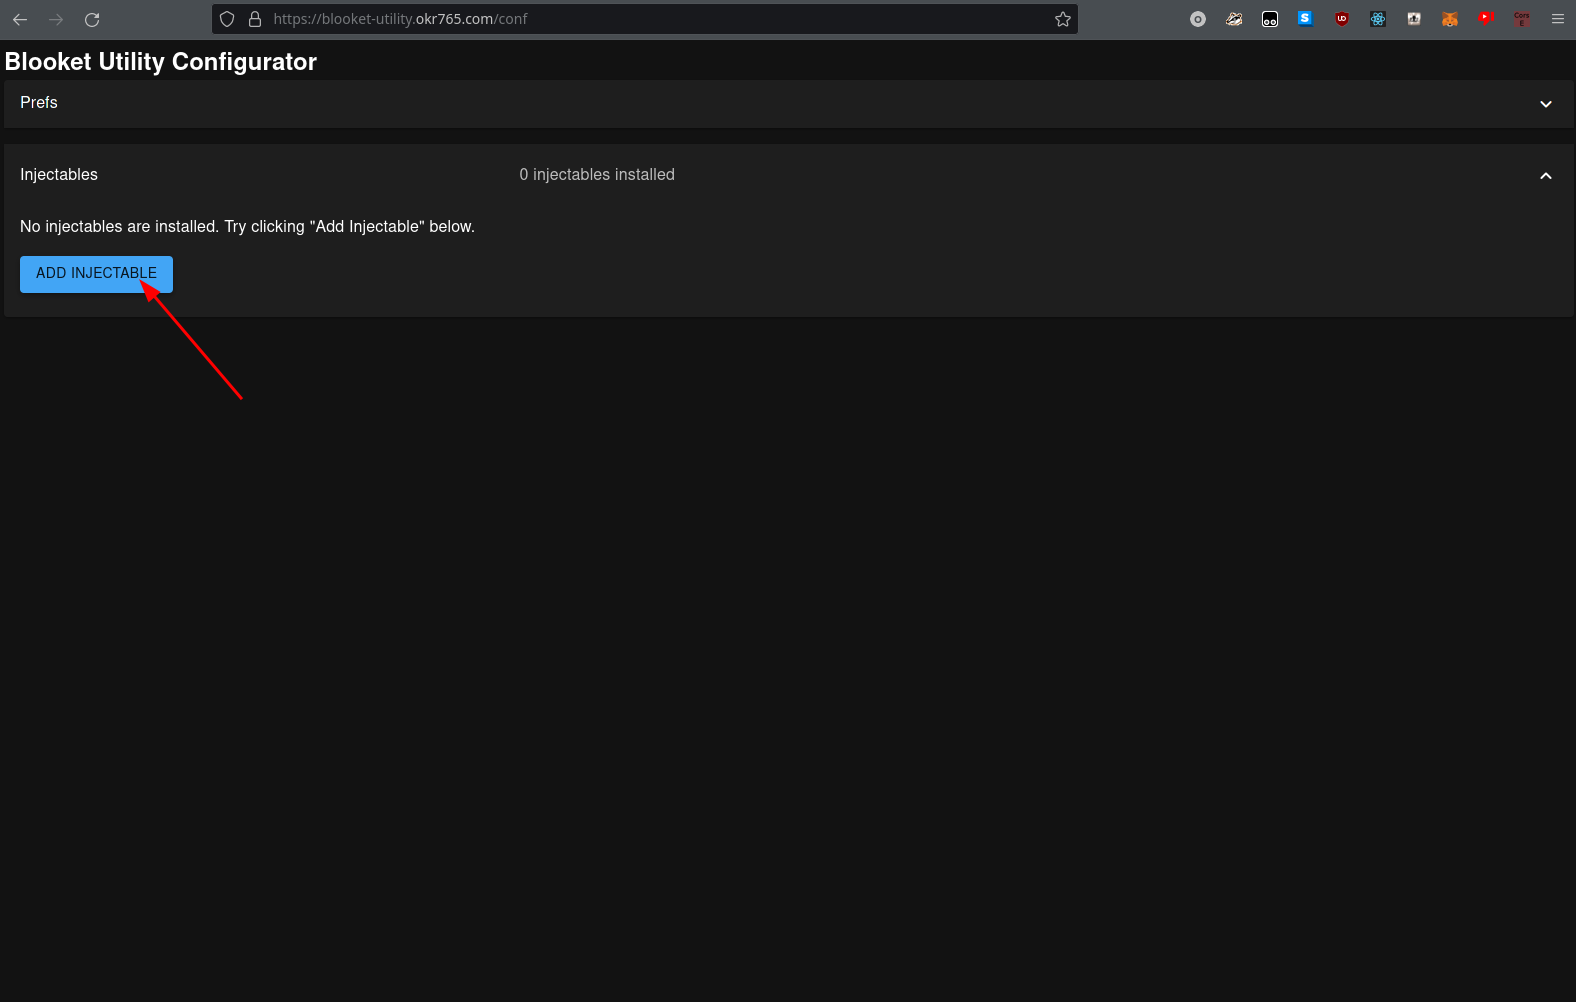Collapse the Injectables section chevron
1576x1002 pixels.
pyautogui.click(x=1545, y=176)
